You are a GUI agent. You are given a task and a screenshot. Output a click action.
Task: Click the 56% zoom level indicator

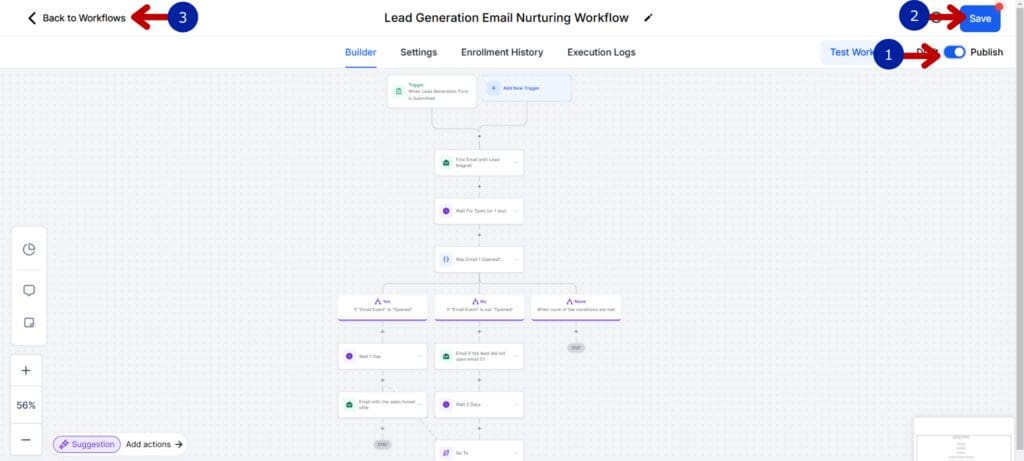click(x=26, y=405)
